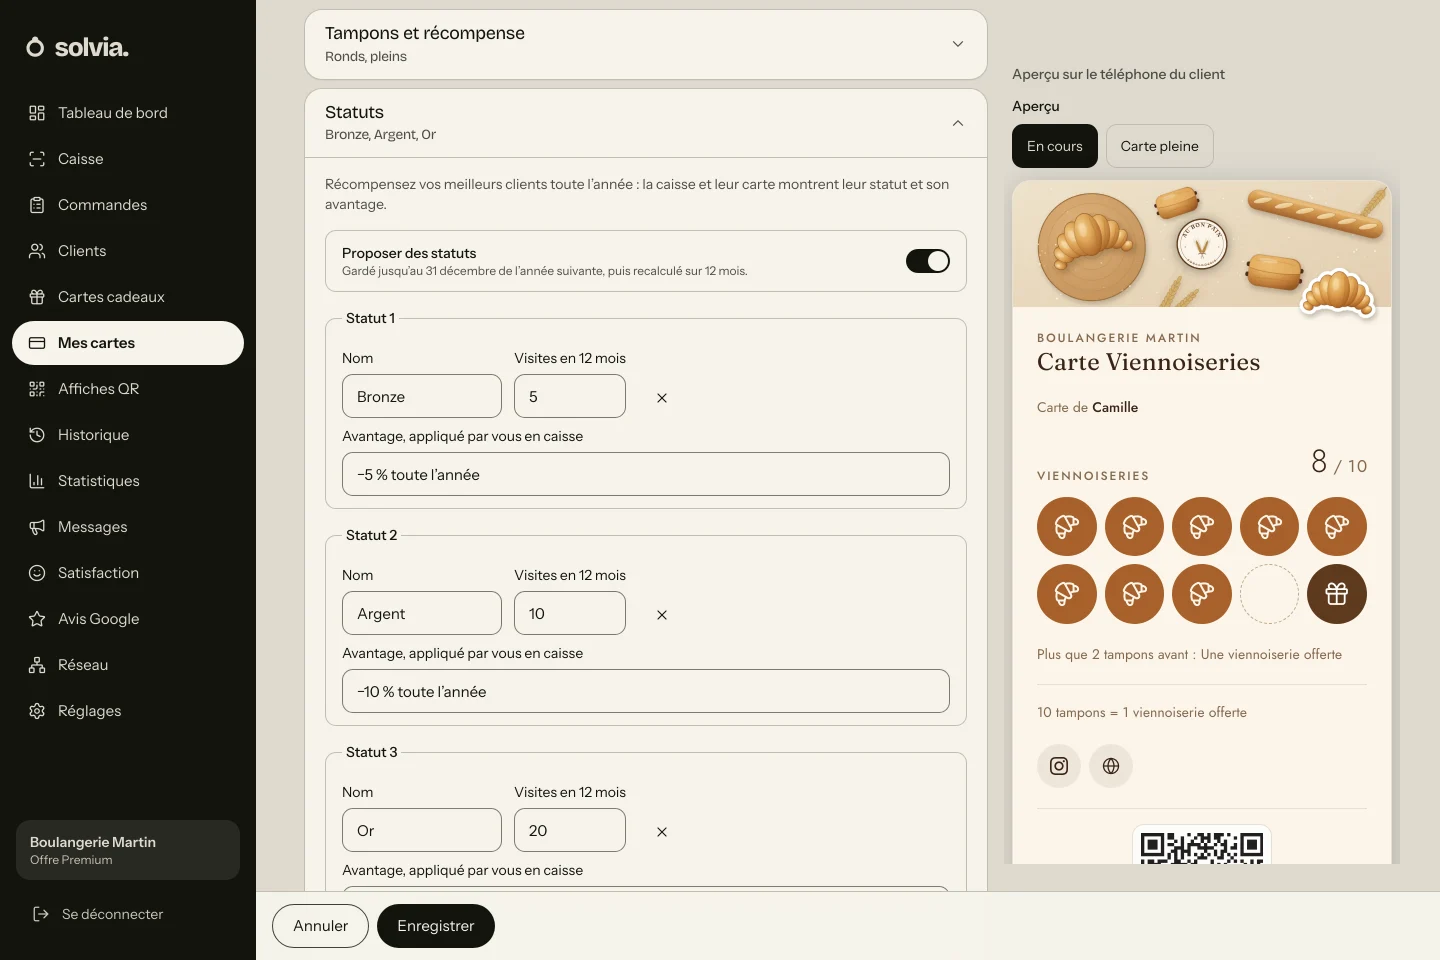This screenshot has width=1440, height=960.
Task: Click the Argent name field
Action: (x=422, y=613)
